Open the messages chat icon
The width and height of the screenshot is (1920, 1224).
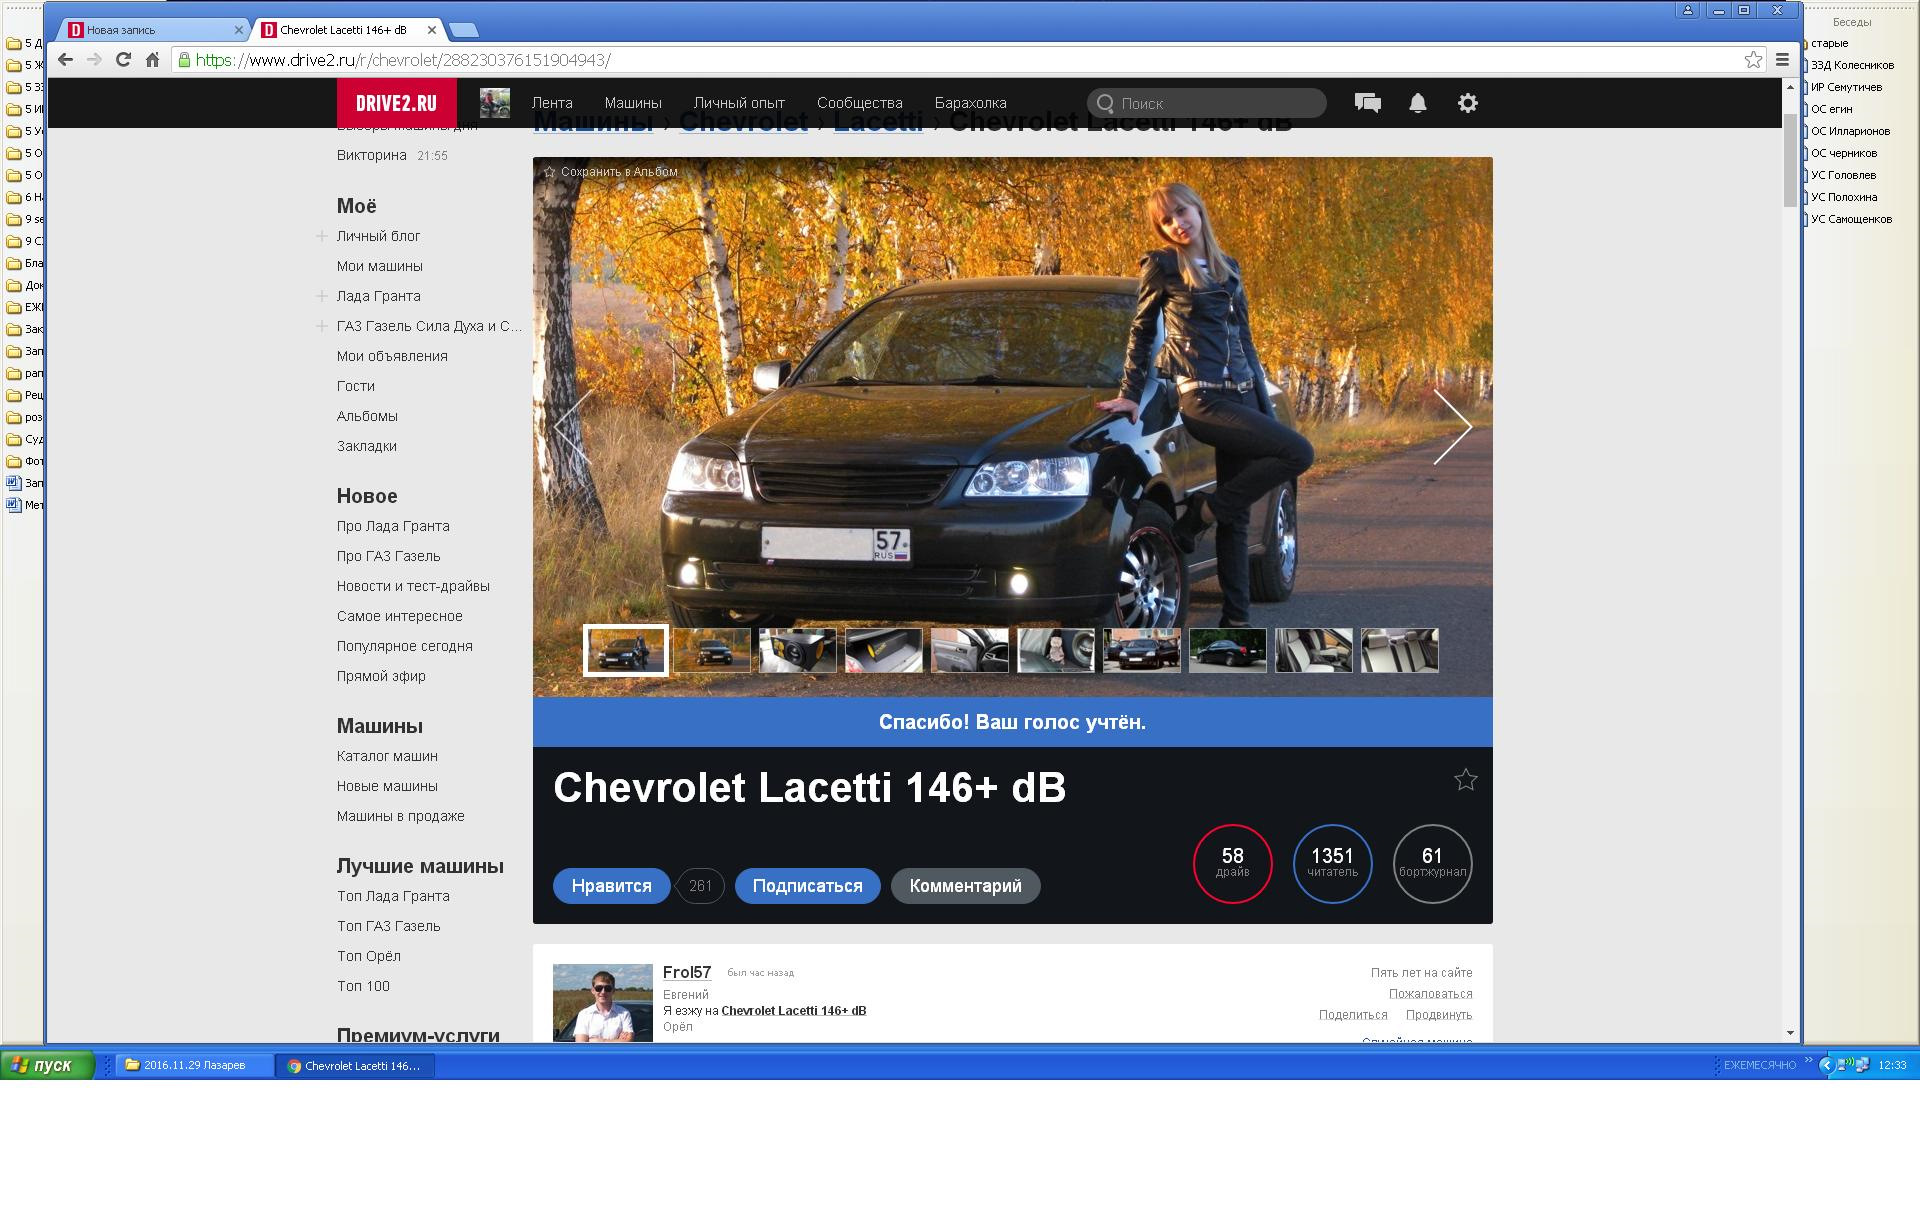point(1367,102)
